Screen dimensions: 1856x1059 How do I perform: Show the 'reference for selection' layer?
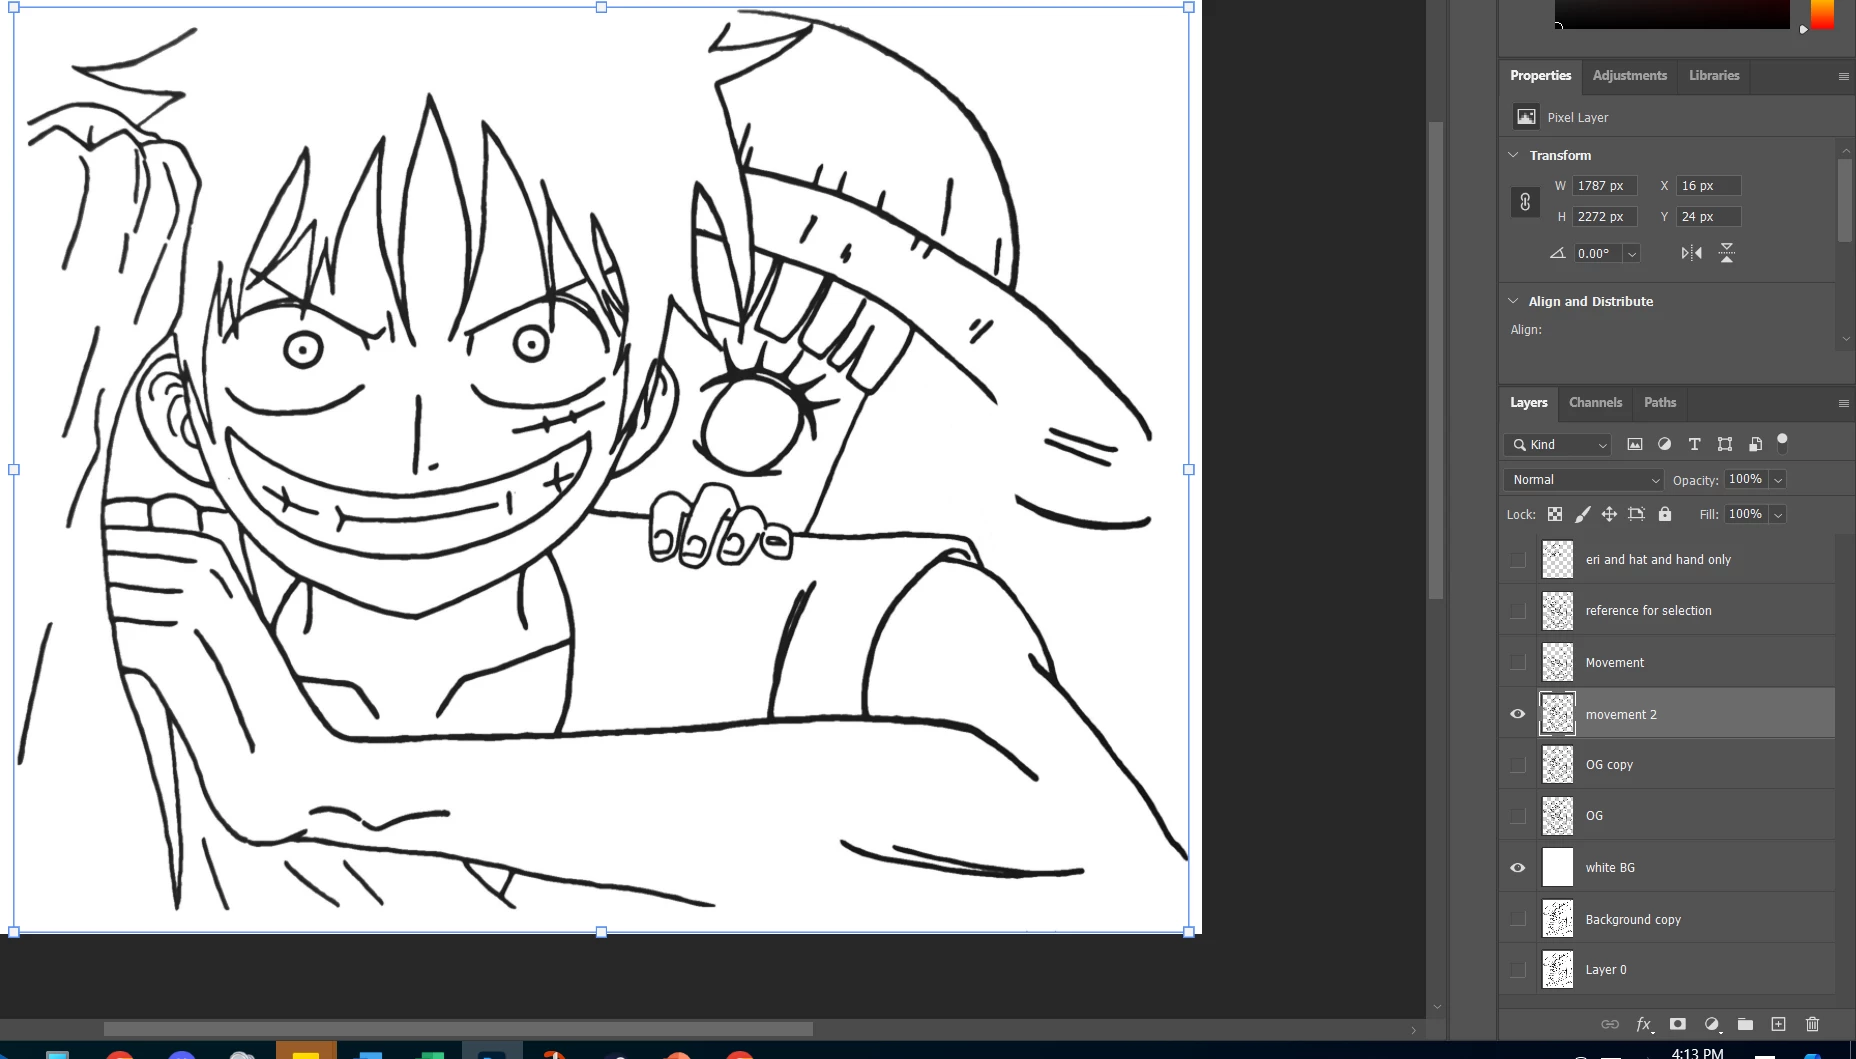pyautogui.click(x=1518, y=611)
